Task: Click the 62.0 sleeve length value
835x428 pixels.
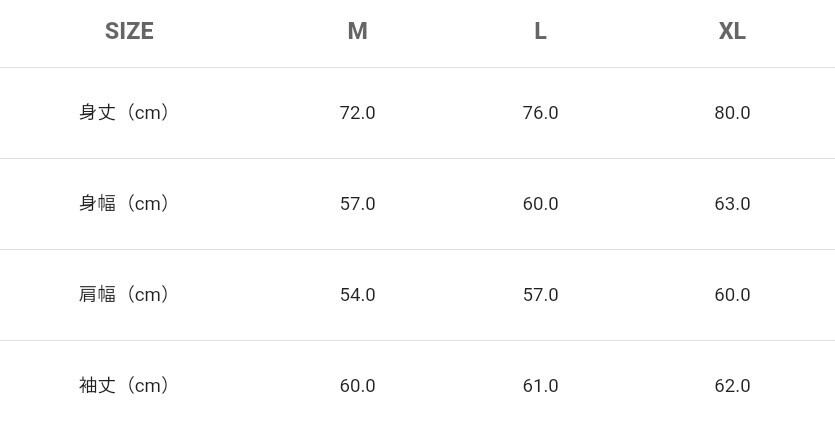Action: [x=732, y=386]
